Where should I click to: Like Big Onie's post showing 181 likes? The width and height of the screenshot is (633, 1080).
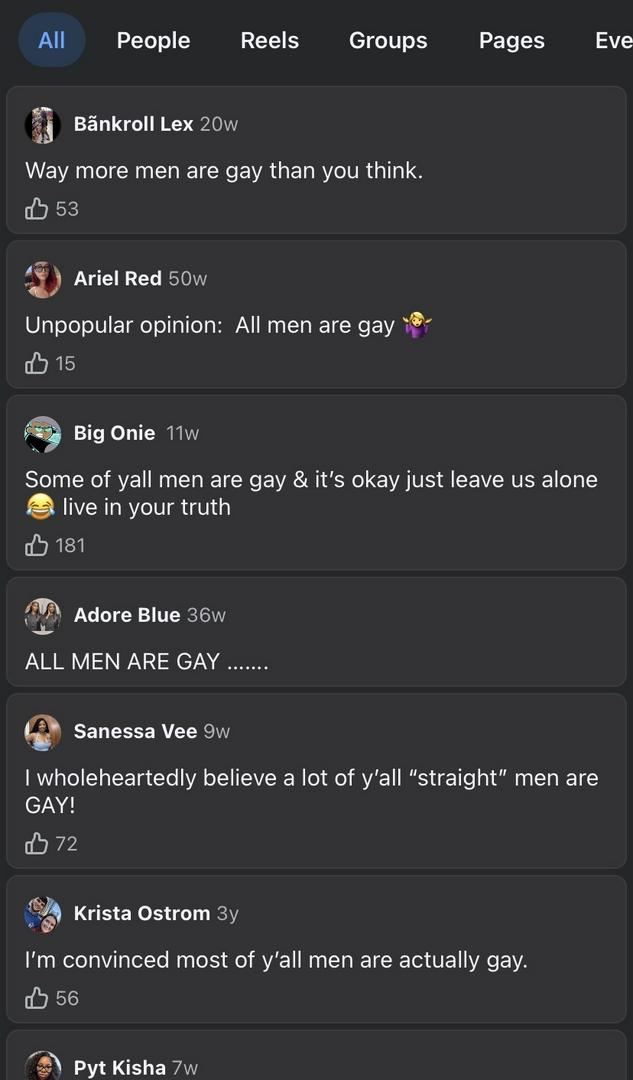(37, 545)
